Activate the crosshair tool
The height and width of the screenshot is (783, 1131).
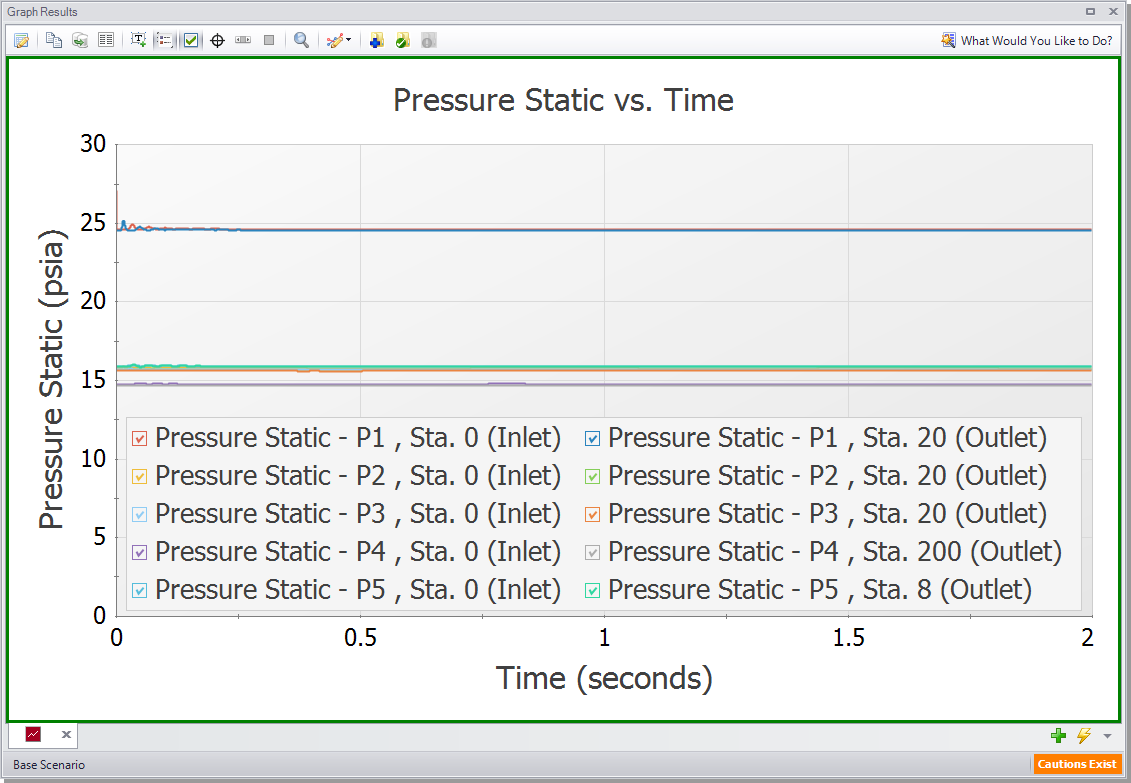click(x=217, y=40)
